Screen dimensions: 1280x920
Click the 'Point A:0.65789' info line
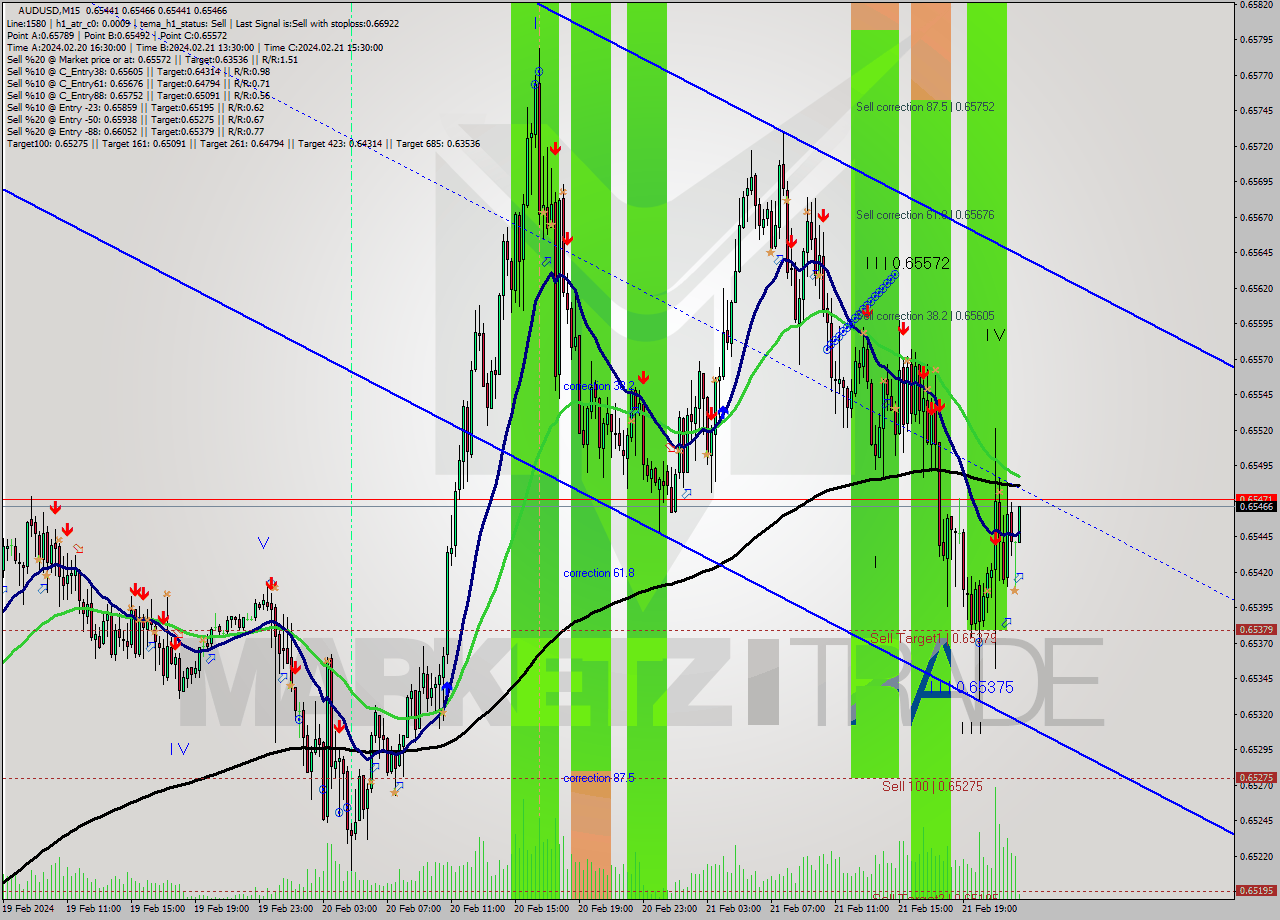point(117,35)
